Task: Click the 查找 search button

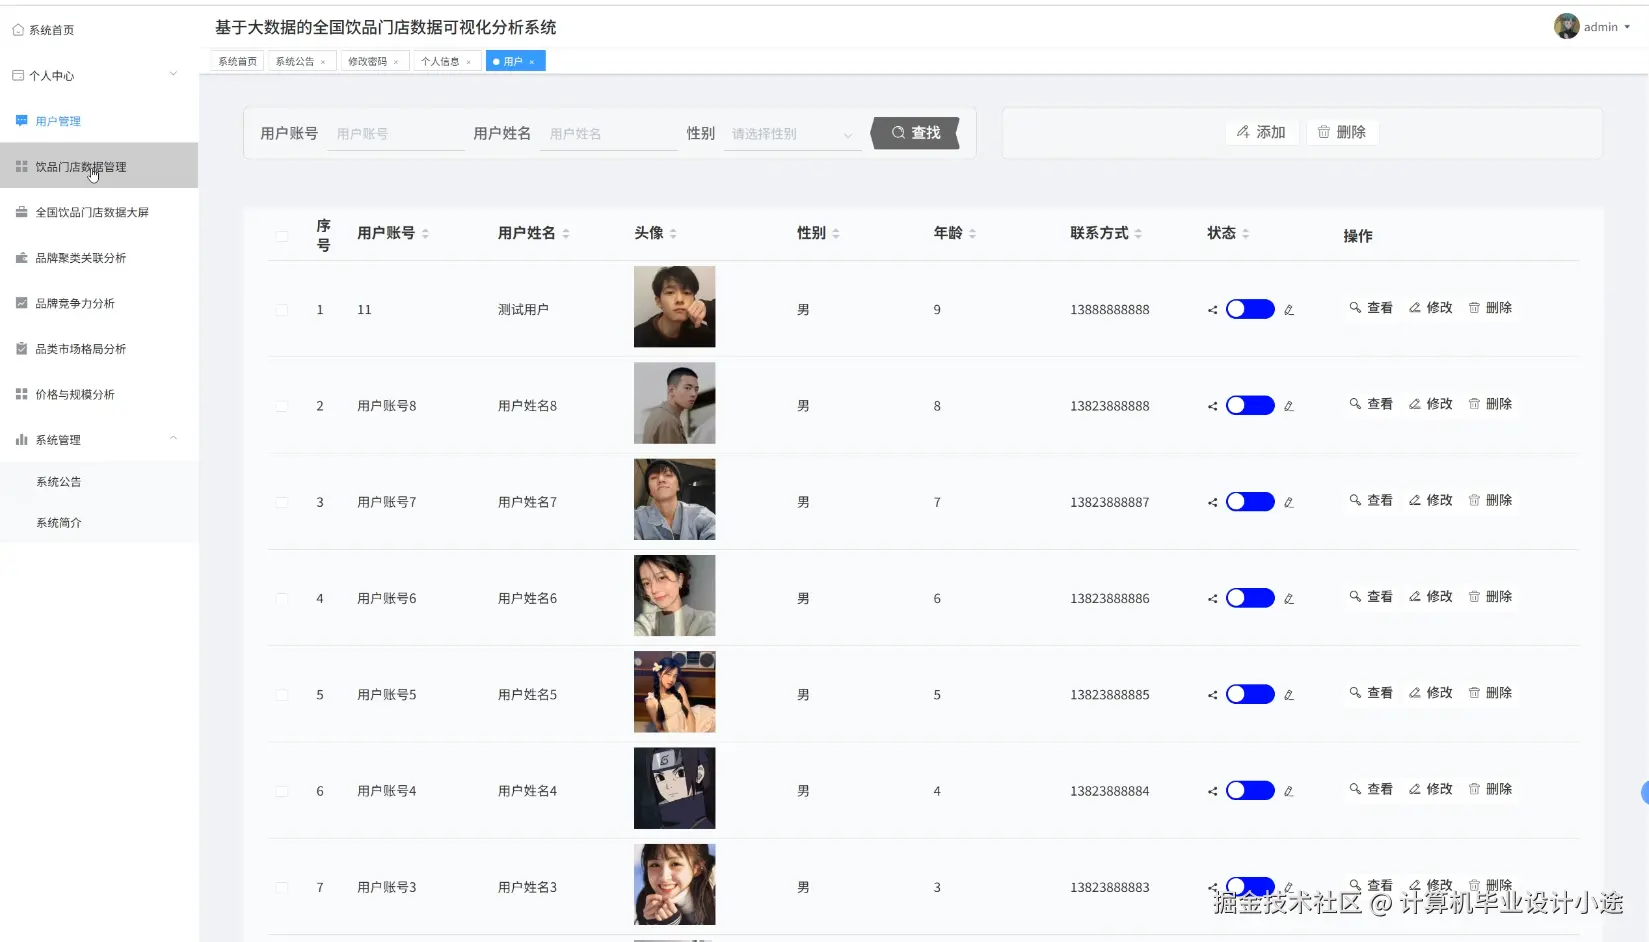Action: [x=914, y=132]
